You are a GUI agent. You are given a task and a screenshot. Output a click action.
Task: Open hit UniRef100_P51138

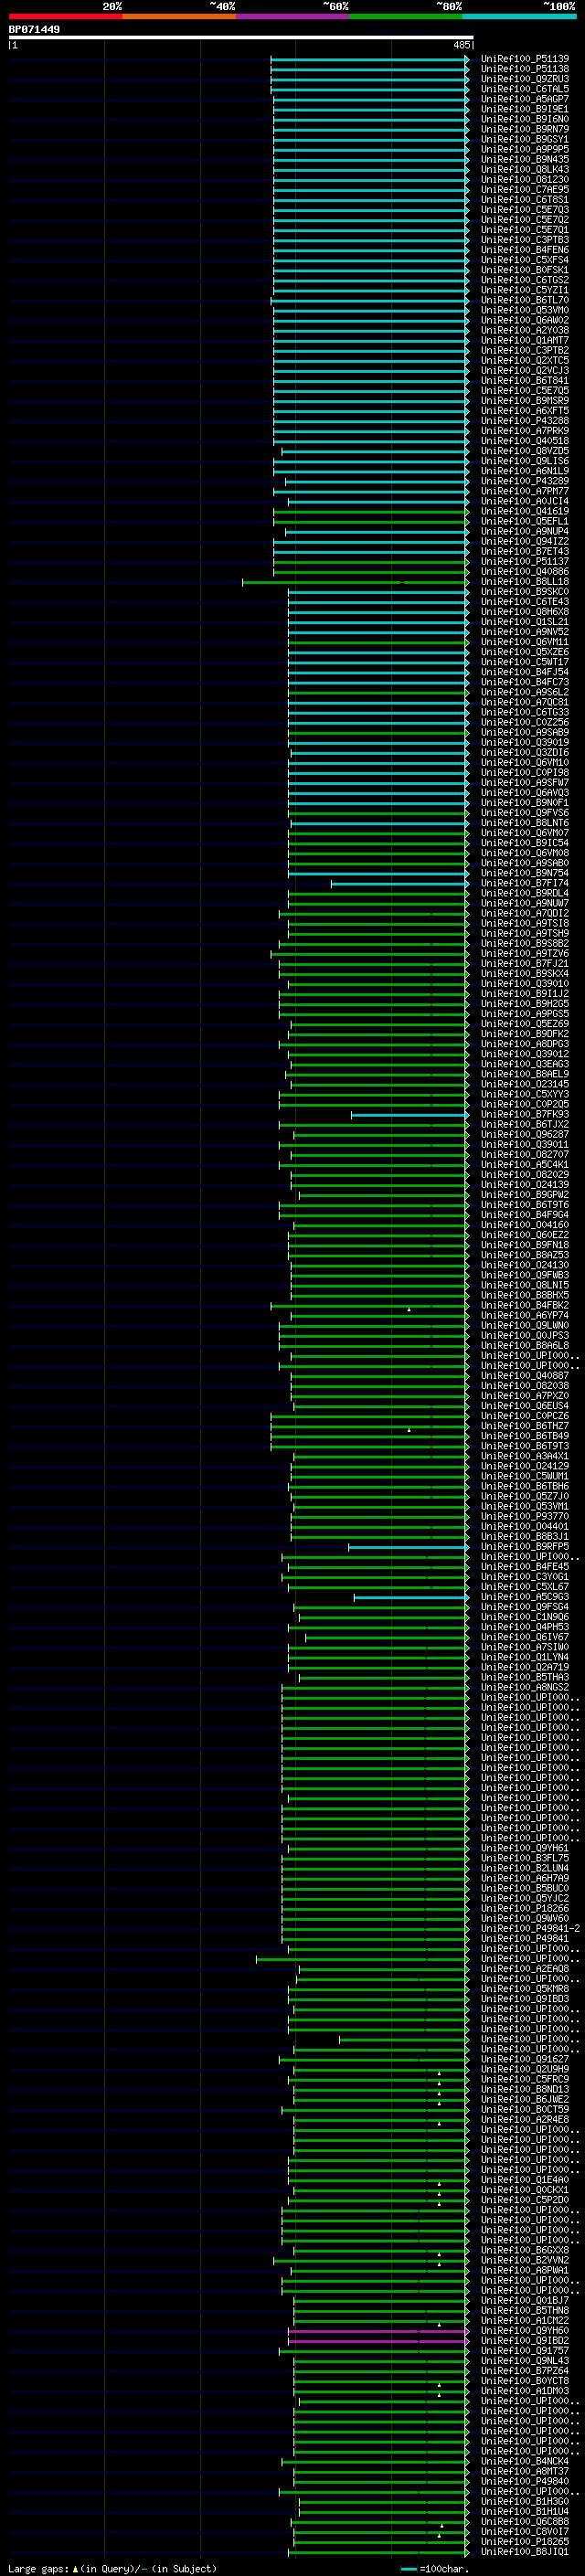(x=525, y=69)
